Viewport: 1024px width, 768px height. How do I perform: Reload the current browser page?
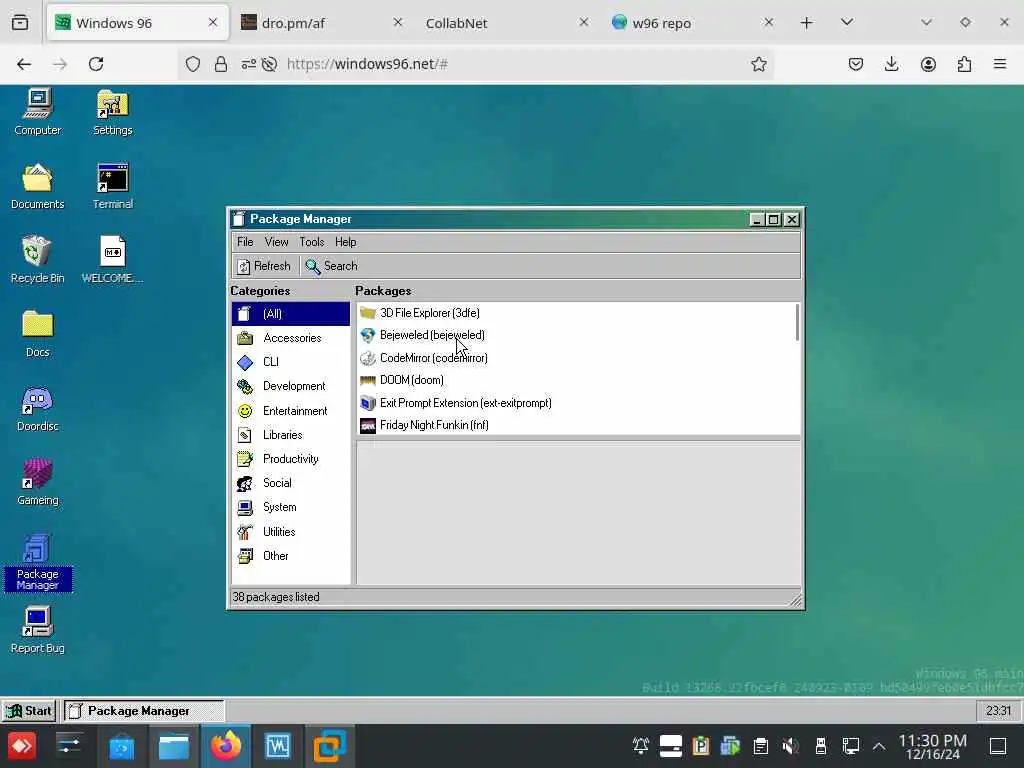96,64
